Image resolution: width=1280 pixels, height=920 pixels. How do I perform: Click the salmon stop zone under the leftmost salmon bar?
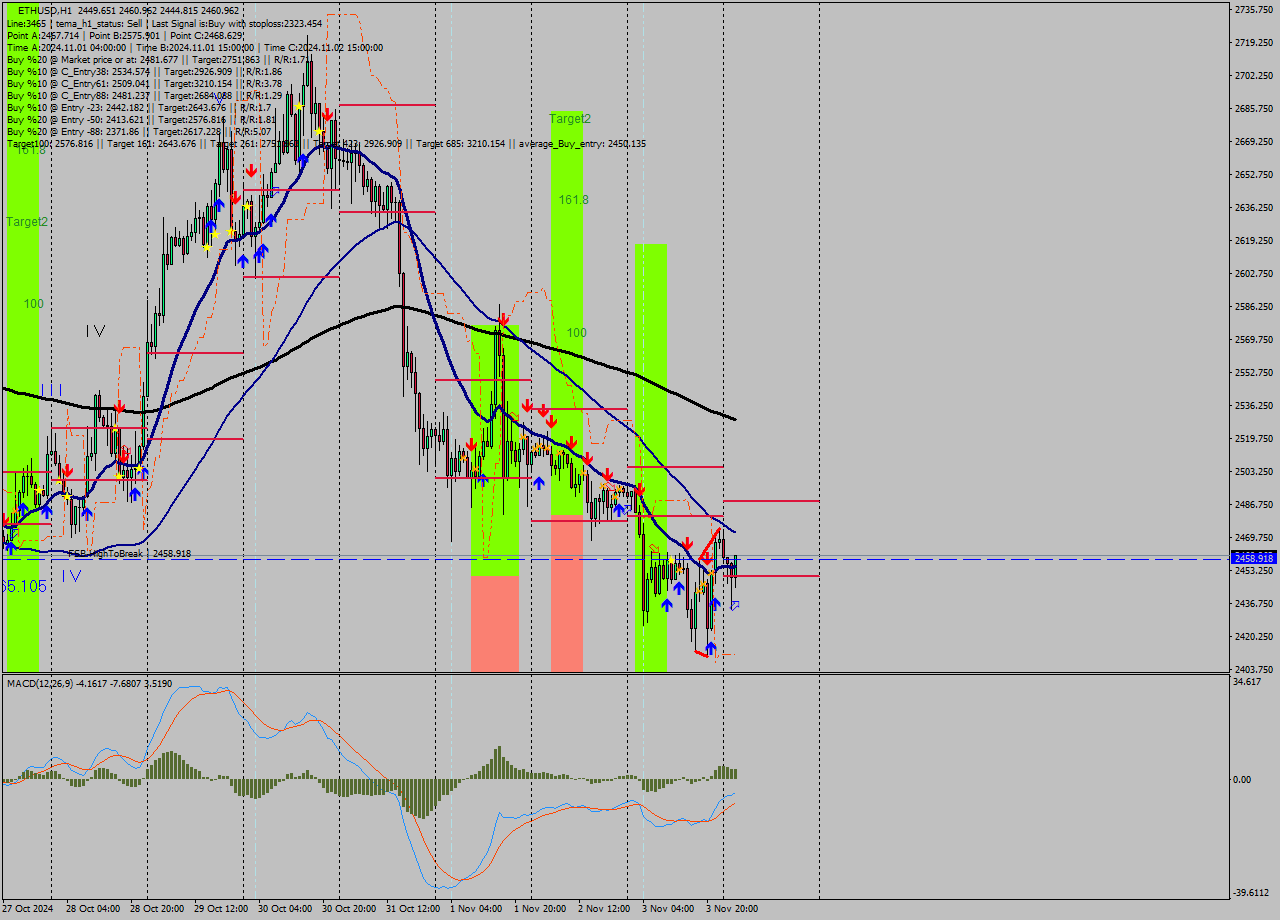495,623
